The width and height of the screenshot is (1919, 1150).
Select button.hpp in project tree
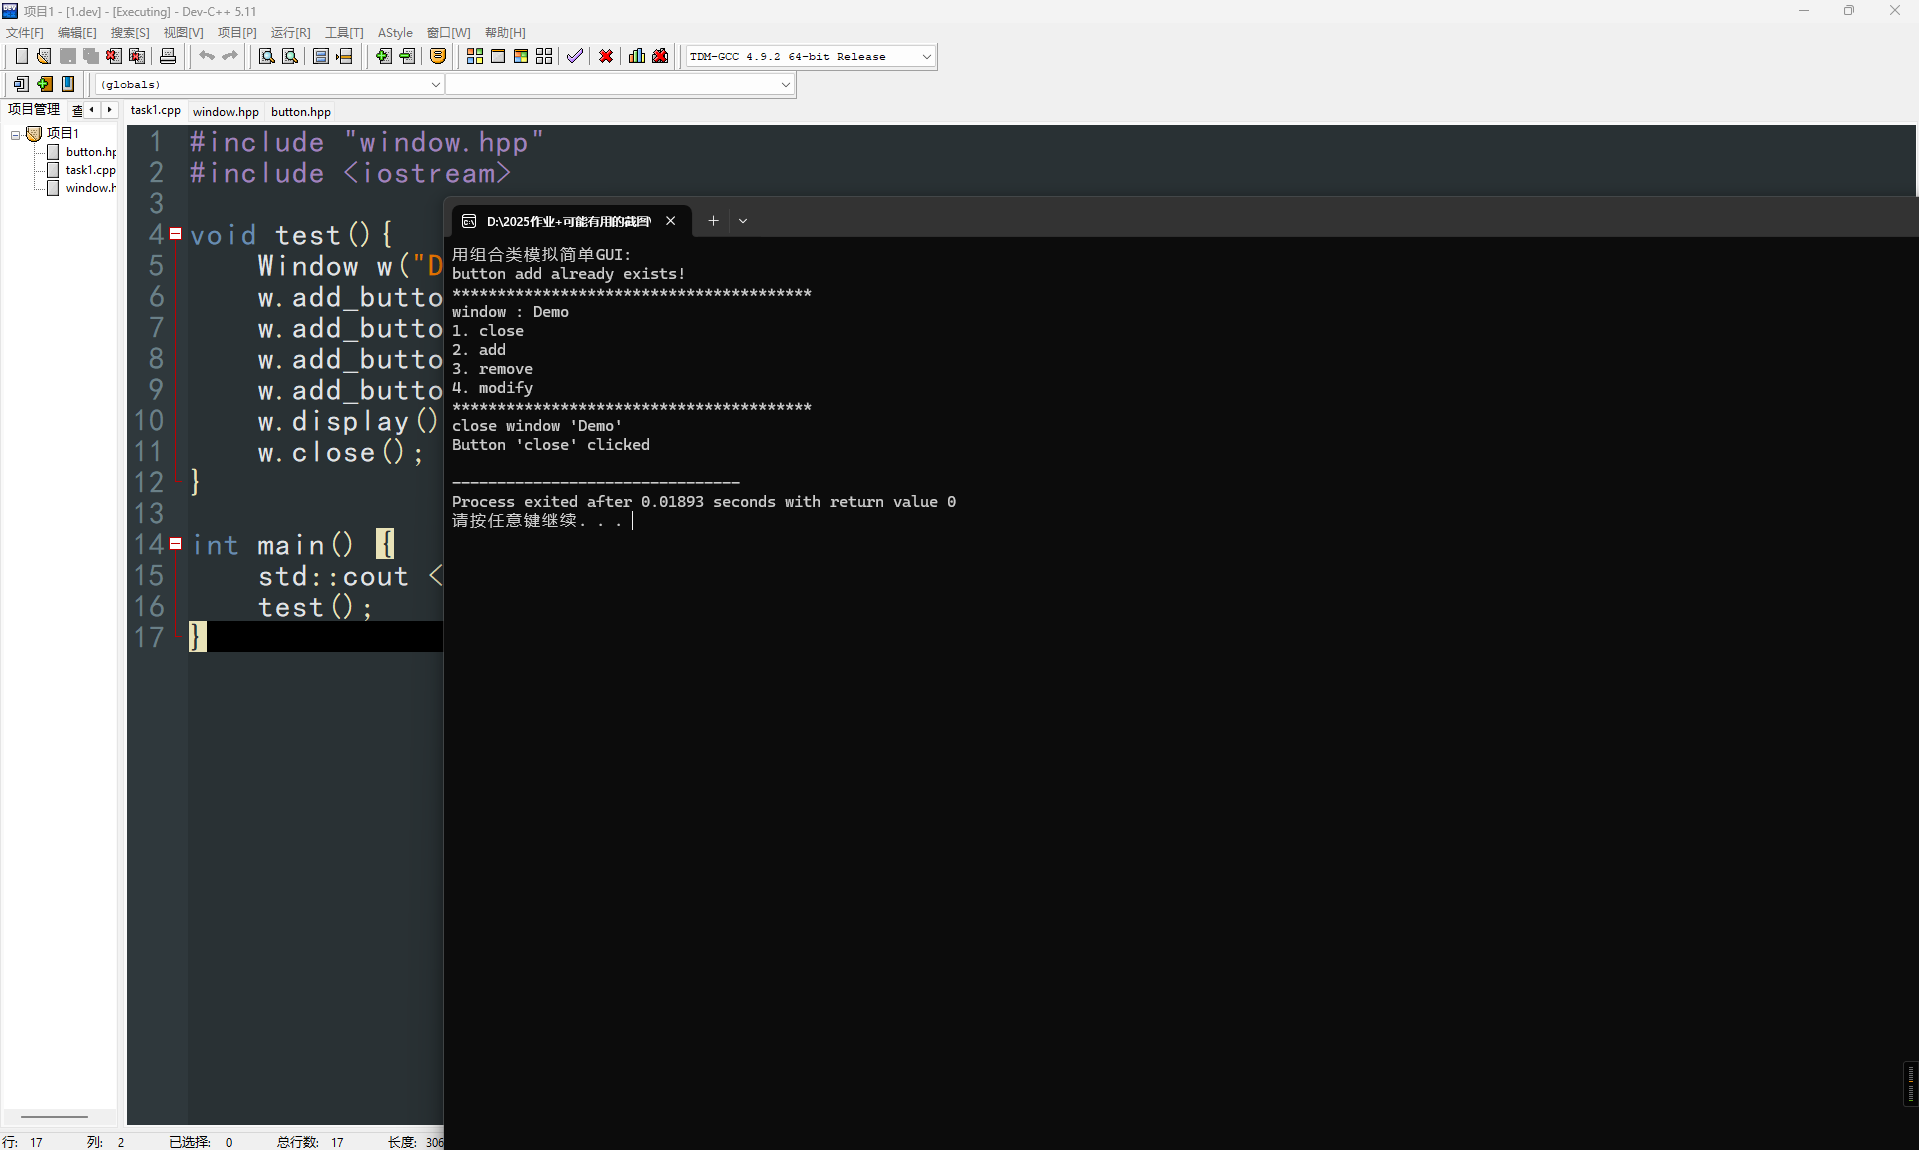click(x=90, y=152)
